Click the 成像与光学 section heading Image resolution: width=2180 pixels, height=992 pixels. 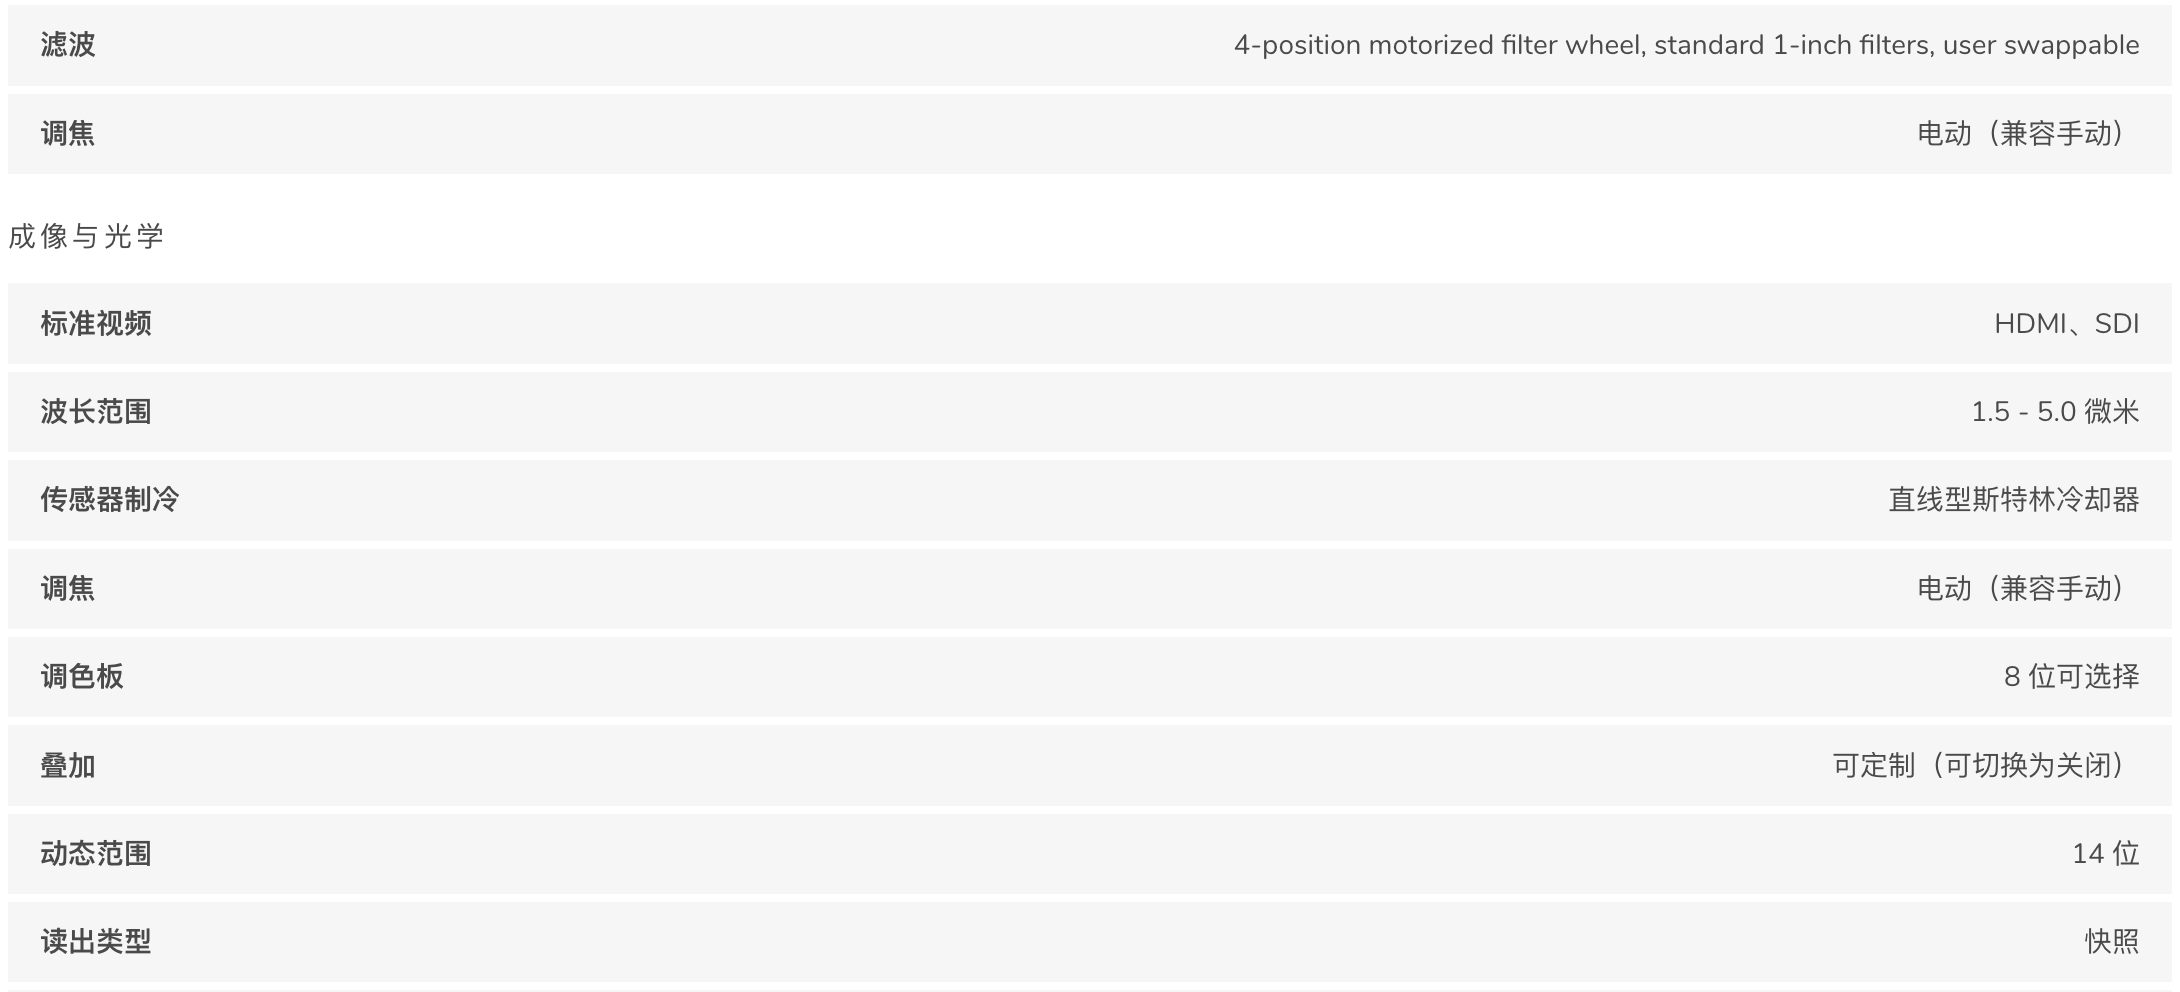tap(86, 236)
